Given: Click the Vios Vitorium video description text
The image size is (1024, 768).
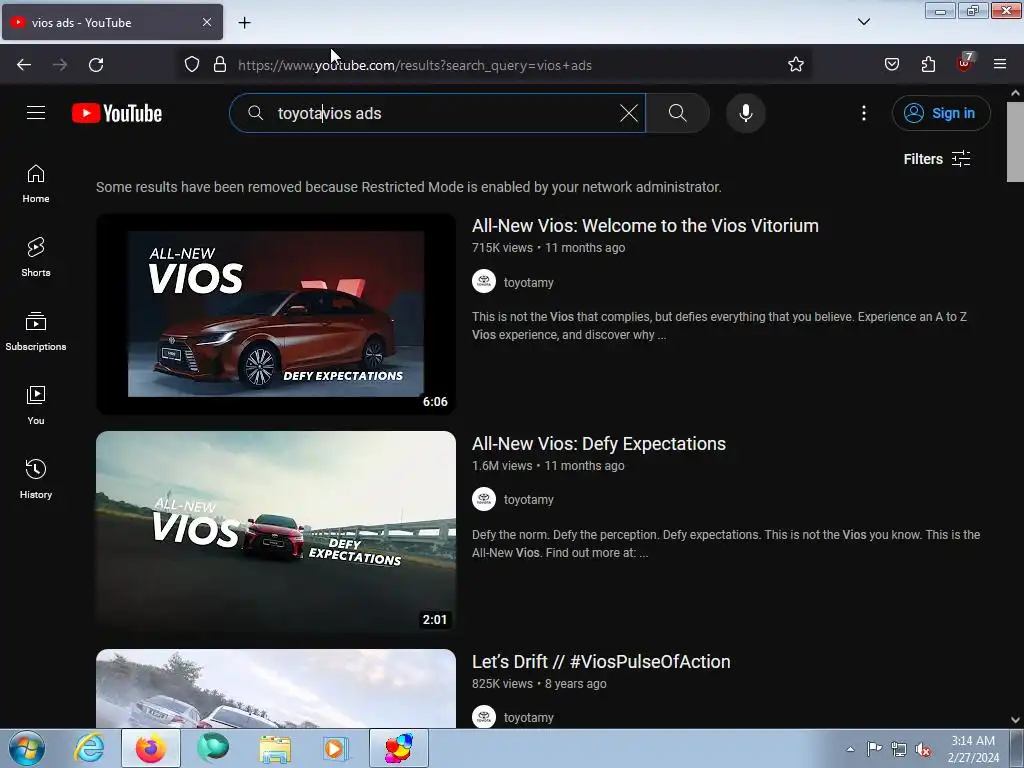Looking at the screenshot, I should point(719,326).
